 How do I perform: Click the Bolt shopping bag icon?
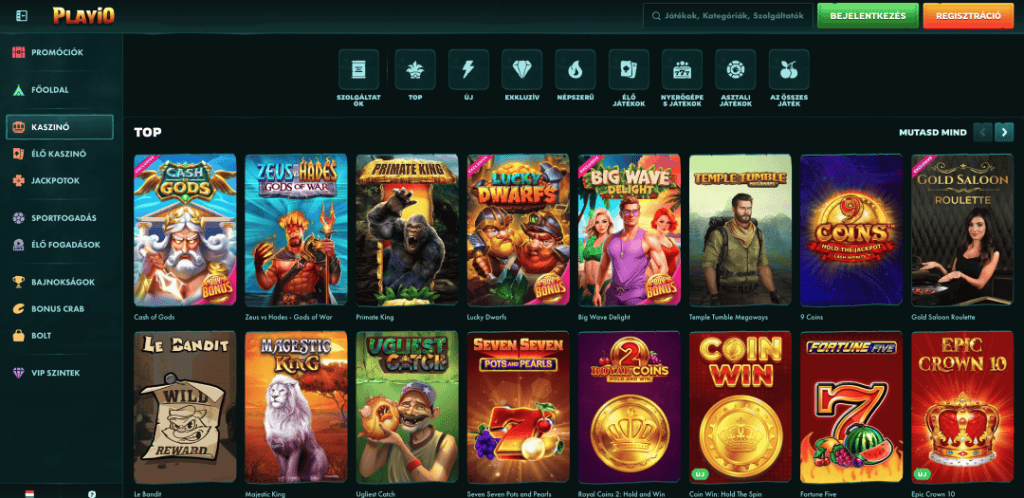tap(19, 335)
